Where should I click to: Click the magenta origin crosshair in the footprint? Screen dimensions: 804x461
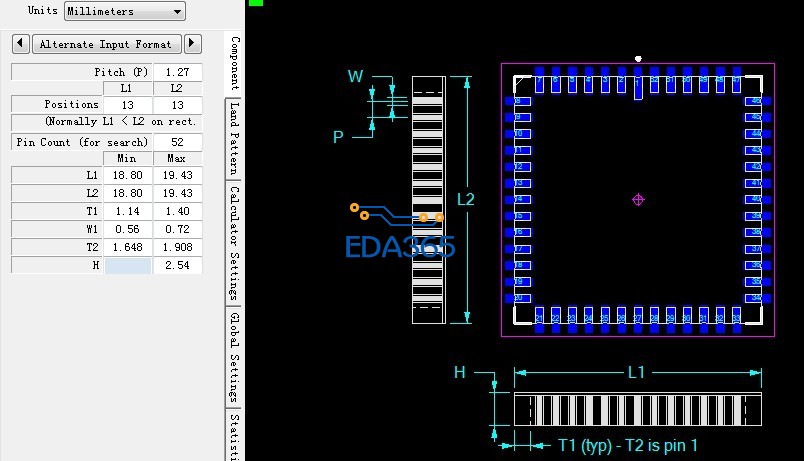(638, 199)
